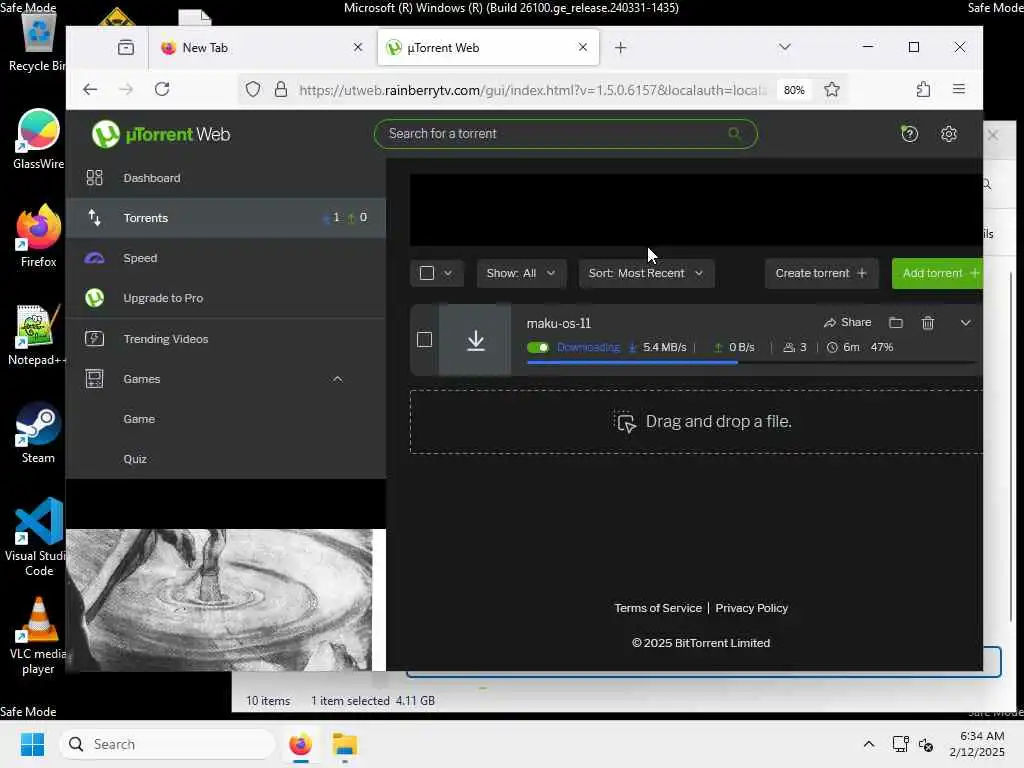Tick the select-all torrents checkbox
Viewport: 1024px width, 768px height.
tap(426, 273)
